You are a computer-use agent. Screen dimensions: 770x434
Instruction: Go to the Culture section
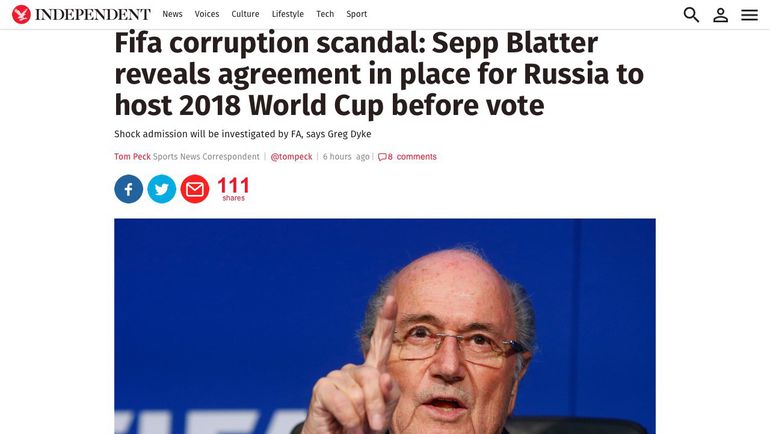coord(245,14)
